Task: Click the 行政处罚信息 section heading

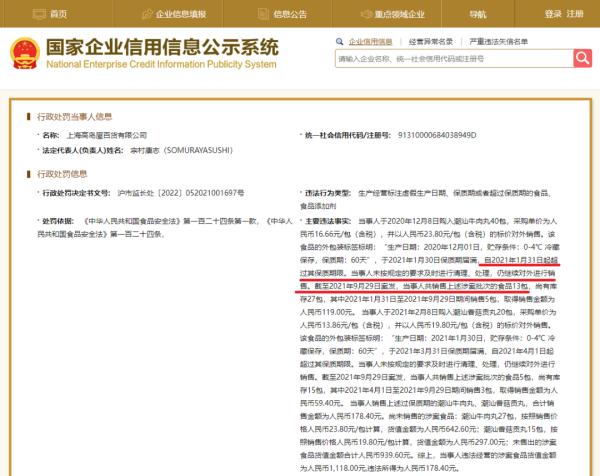Action: (x=62, y=174)
